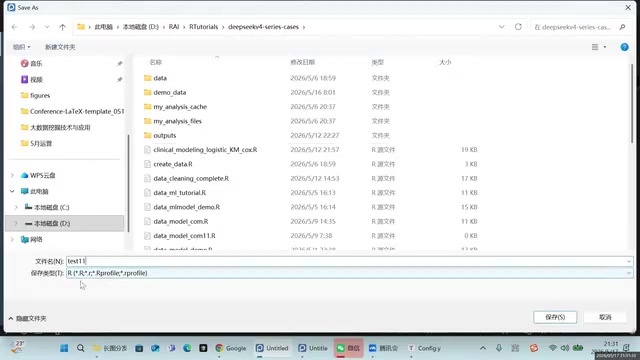Image resolution: width=640 pixels, height=360 pixels.
Task: Select 音乐 in the sidebar
Action: (36, 63)
